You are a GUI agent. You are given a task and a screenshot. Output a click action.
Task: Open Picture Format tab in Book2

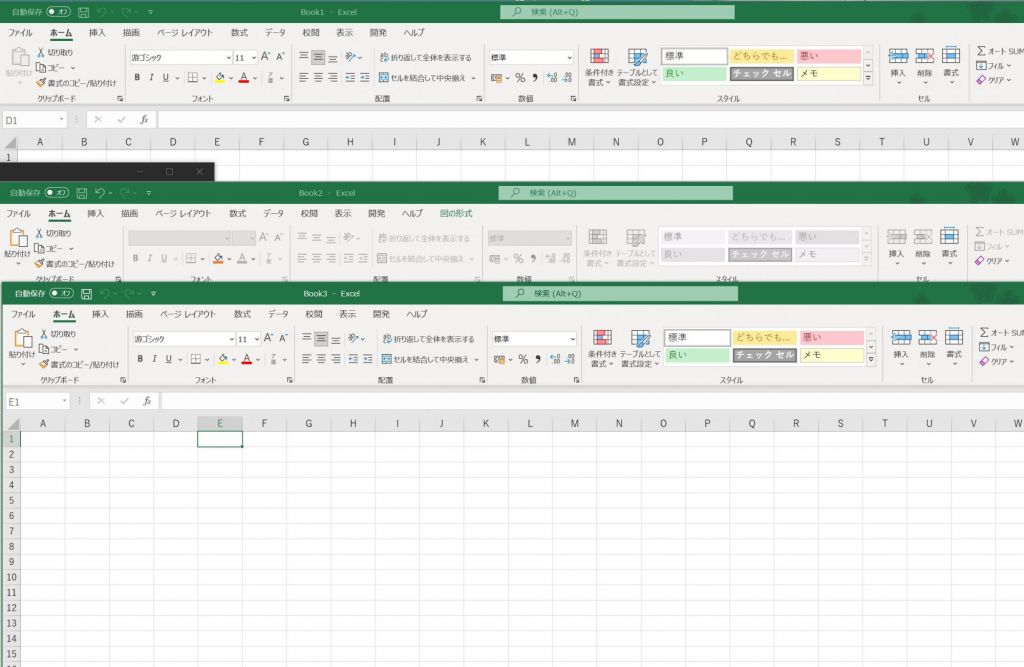tap(456, 214)
